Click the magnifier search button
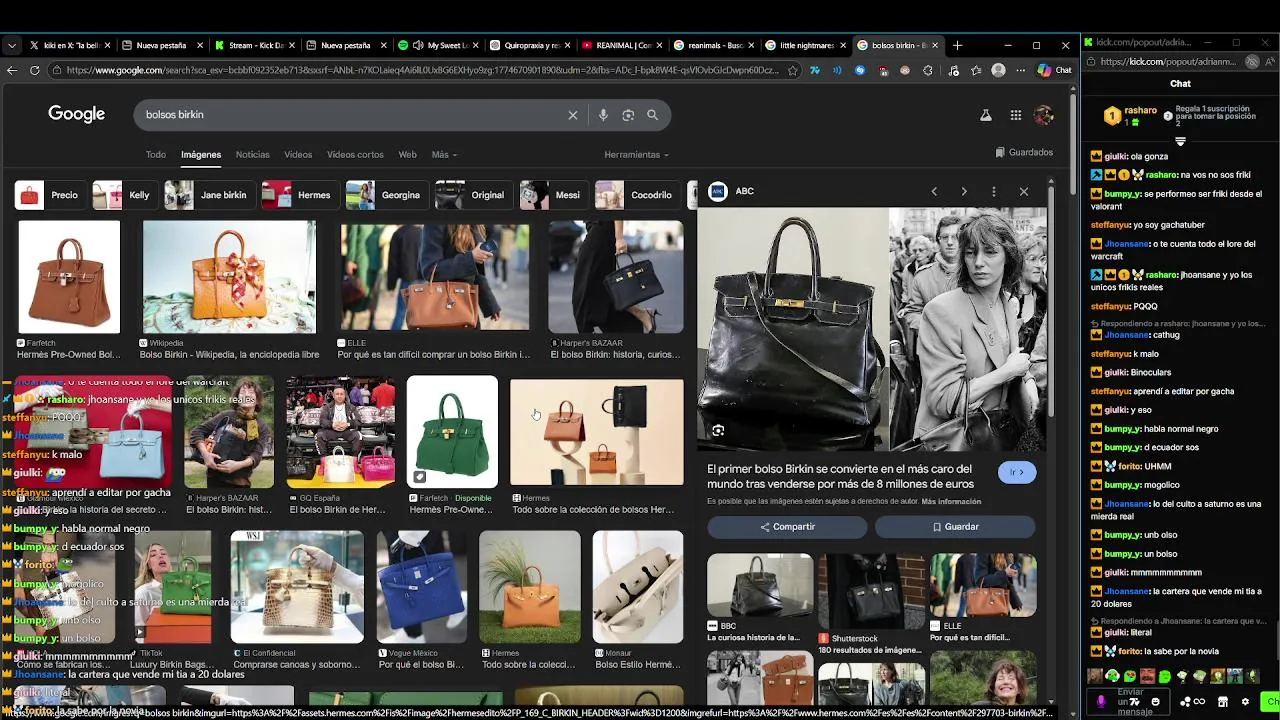1280x720 pixels. point(652,115)
